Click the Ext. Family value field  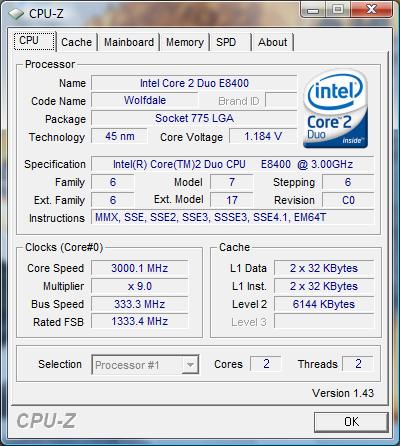113,200
